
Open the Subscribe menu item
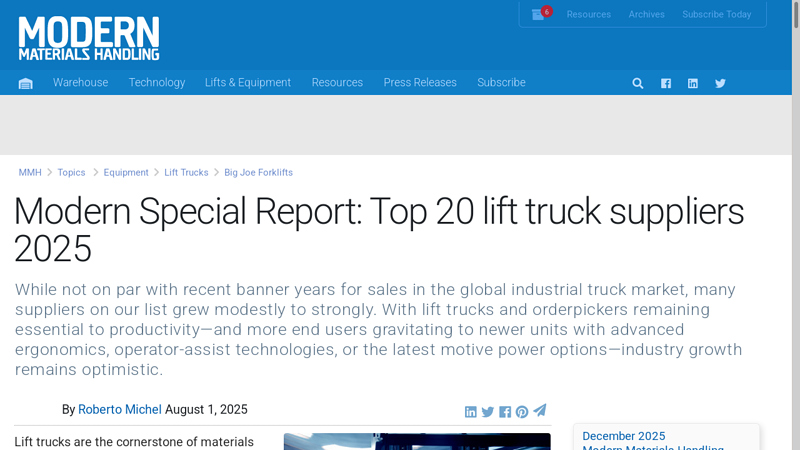pos(501,83)
